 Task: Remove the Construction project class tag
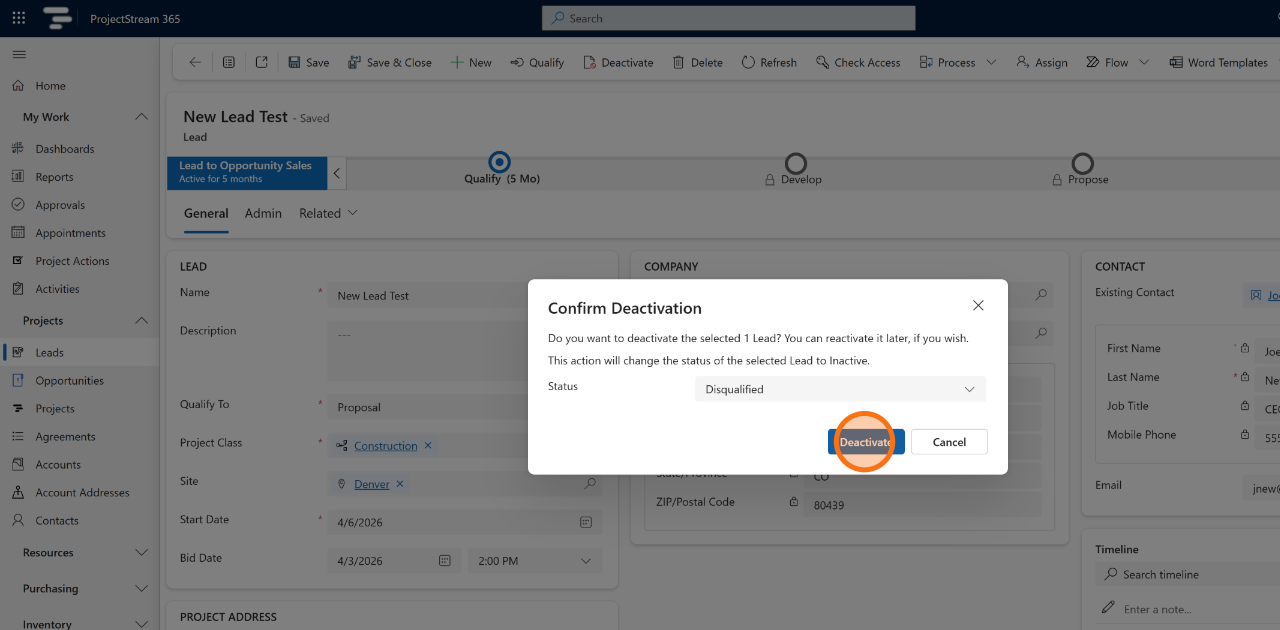[x=428, y=446]
